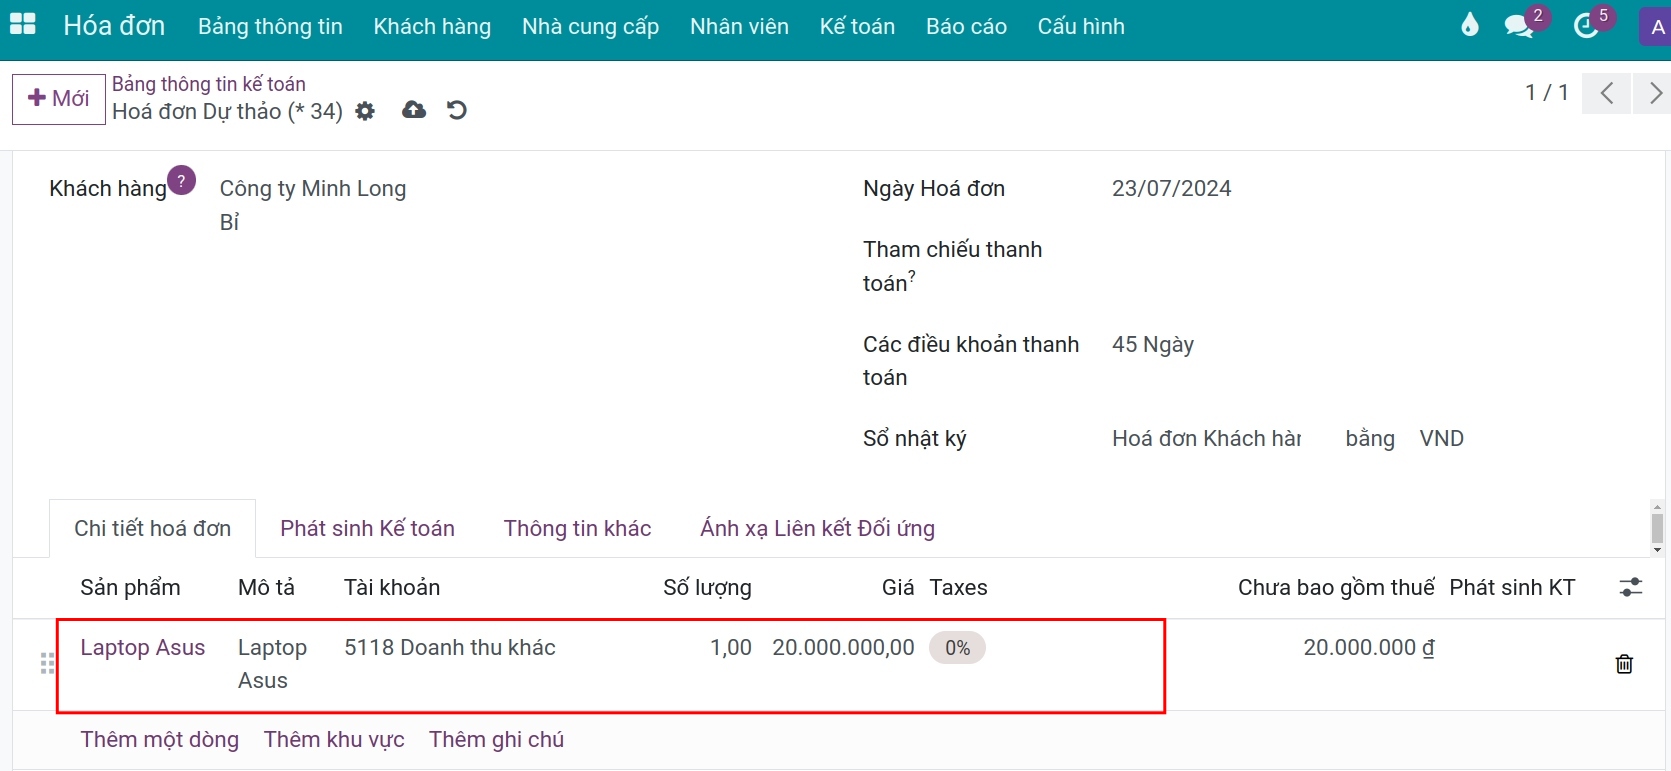Switch to Chi tiết hoá đơn tab
Image resolution: width=1671 pixels, height=771 pixels.
(152, 528)
